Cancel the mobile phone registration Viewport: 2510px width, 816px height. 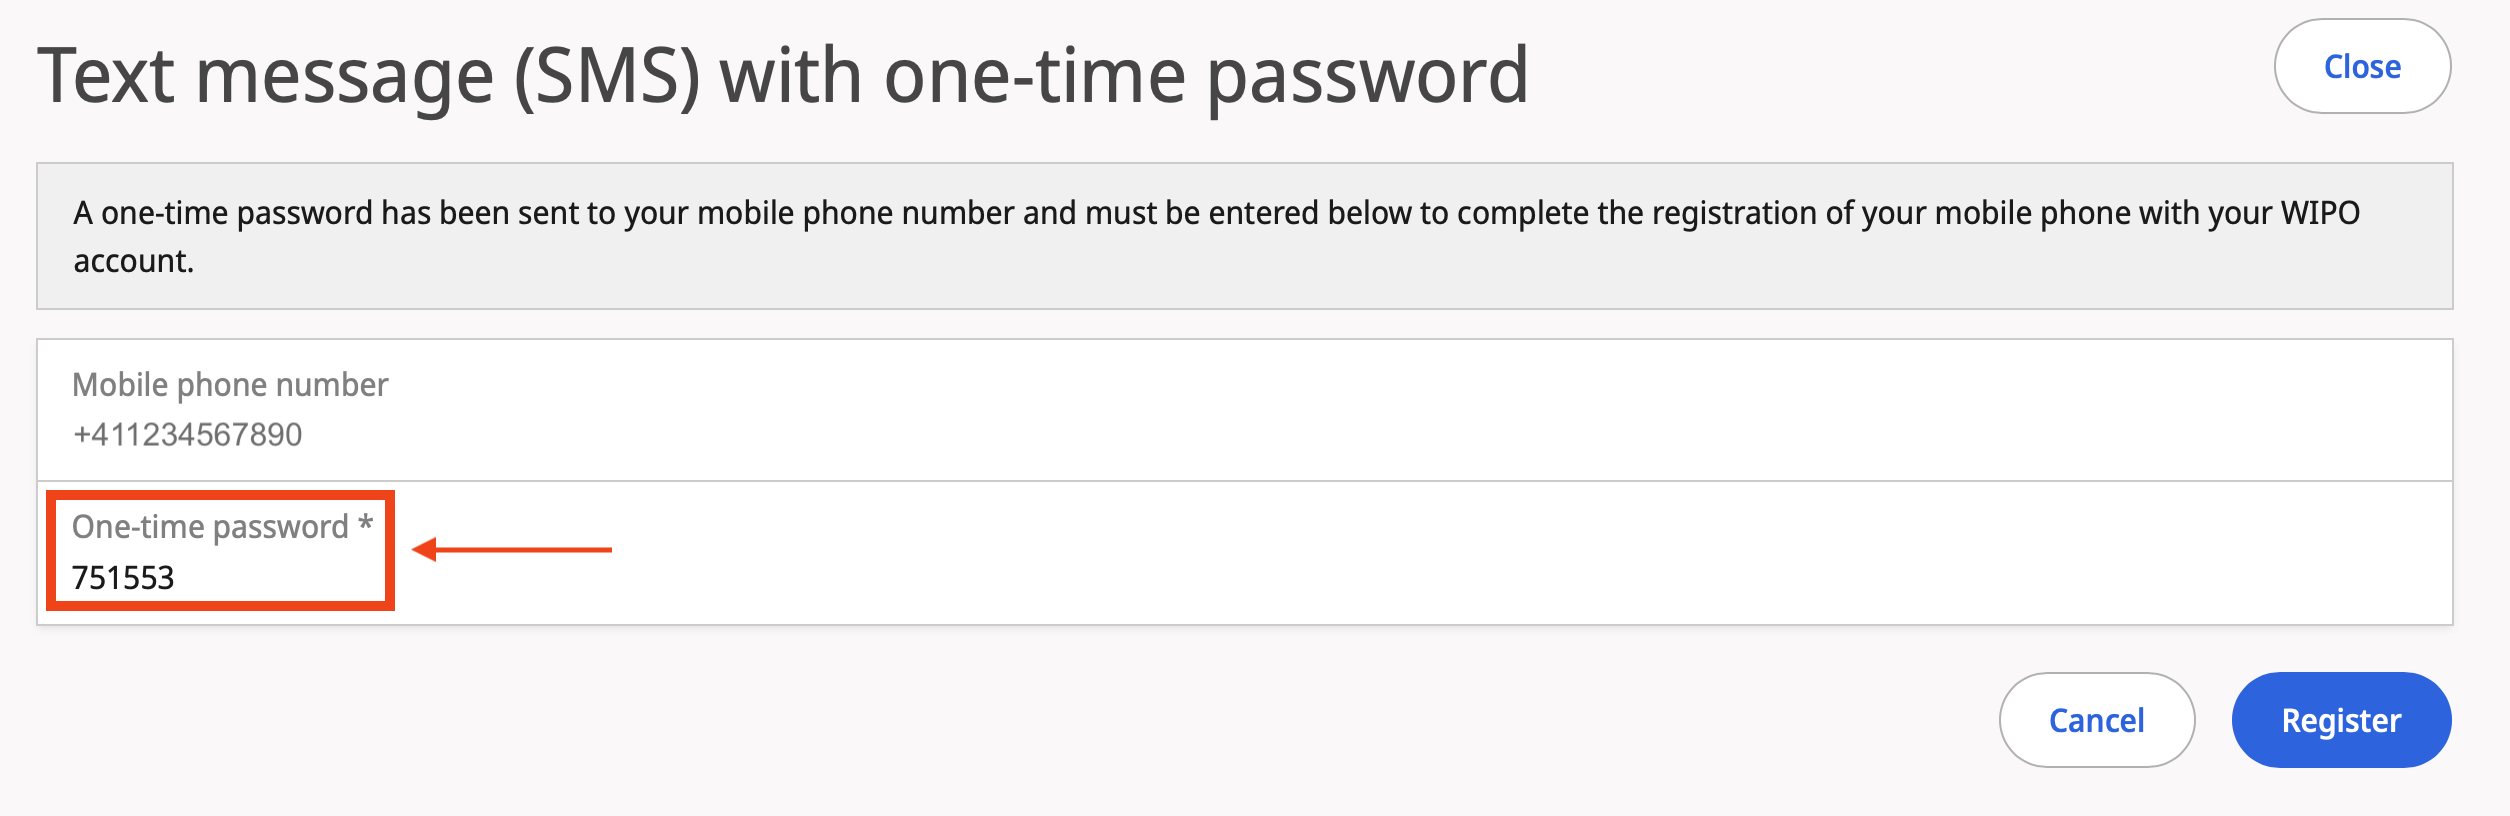point(2096,720)
